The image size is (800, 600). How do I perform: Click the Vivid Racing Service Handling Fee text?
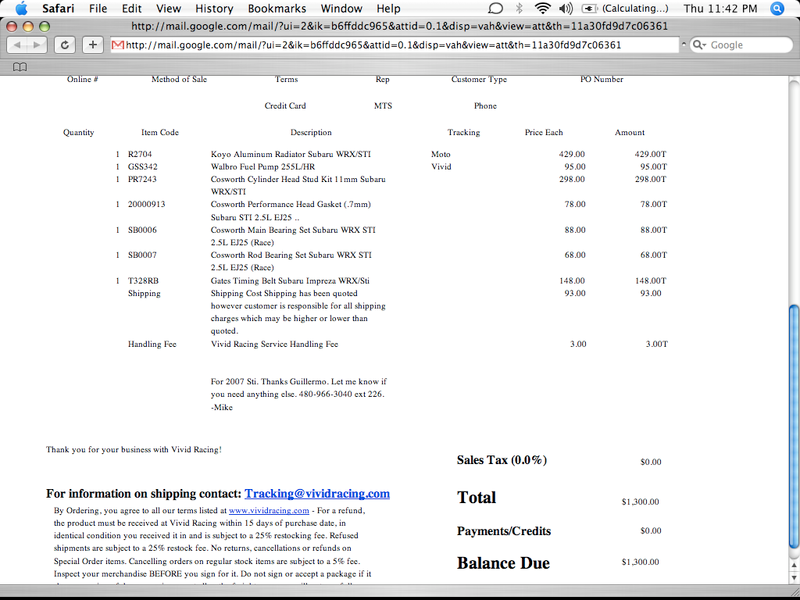tap(274, 344)
